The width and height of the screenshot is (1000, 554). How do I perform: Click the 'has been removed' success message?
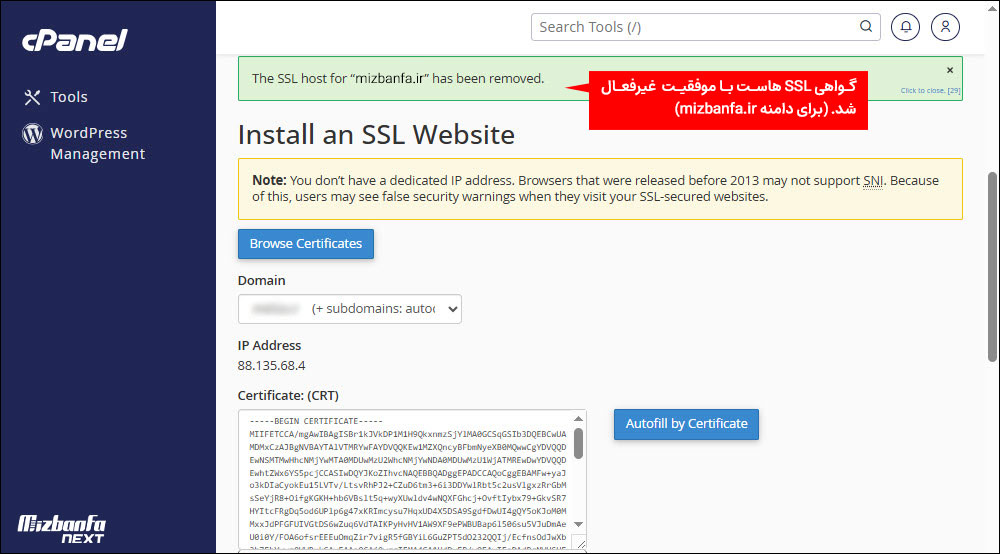398,79
